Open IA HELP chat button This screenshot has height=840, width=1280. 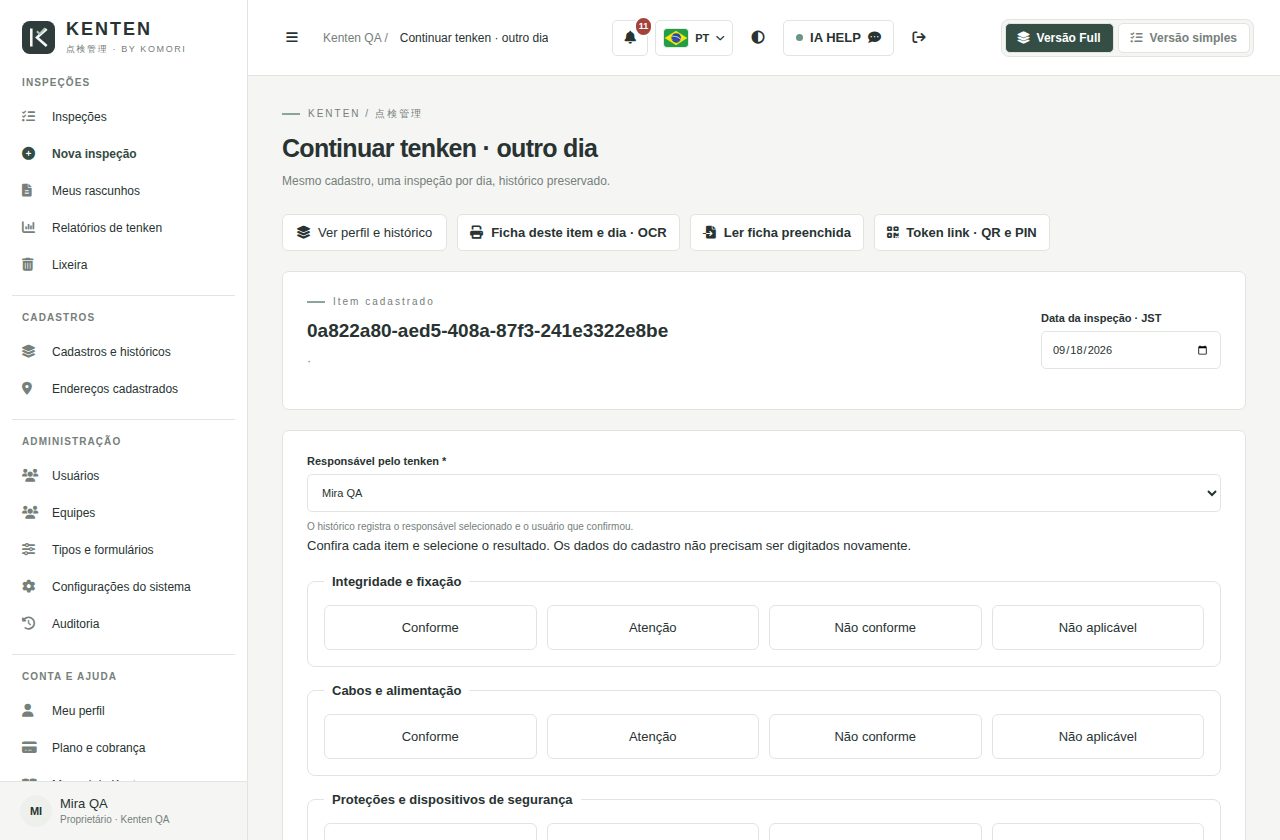[x=838, y=38]
